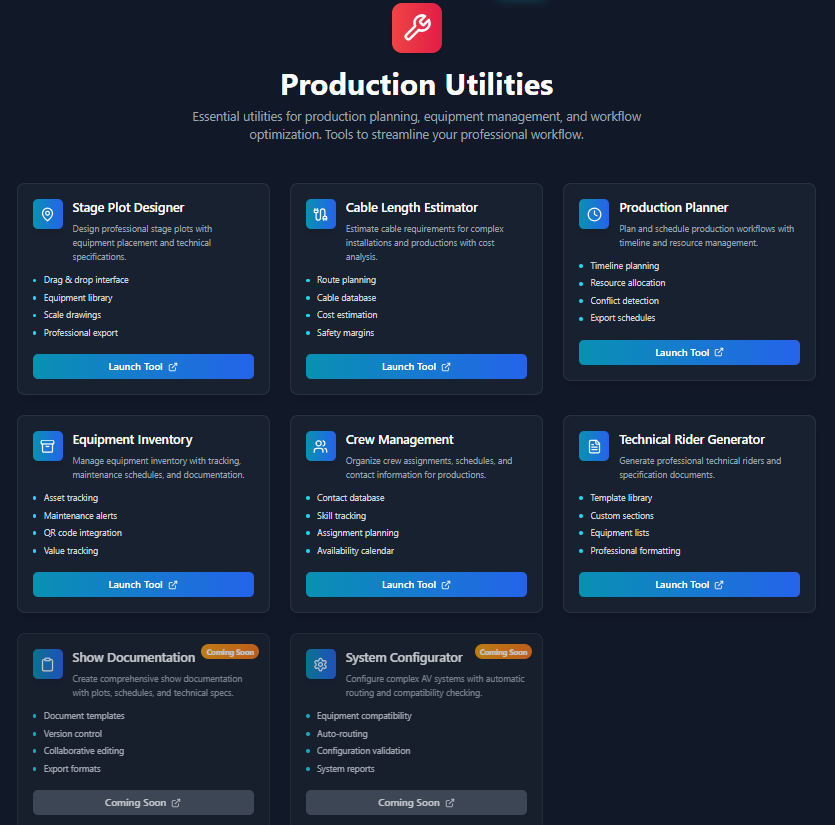Click the Coming Soon button under Show Documentation
Viewport: 835px width, 825px height.
[x=143, y=802]
